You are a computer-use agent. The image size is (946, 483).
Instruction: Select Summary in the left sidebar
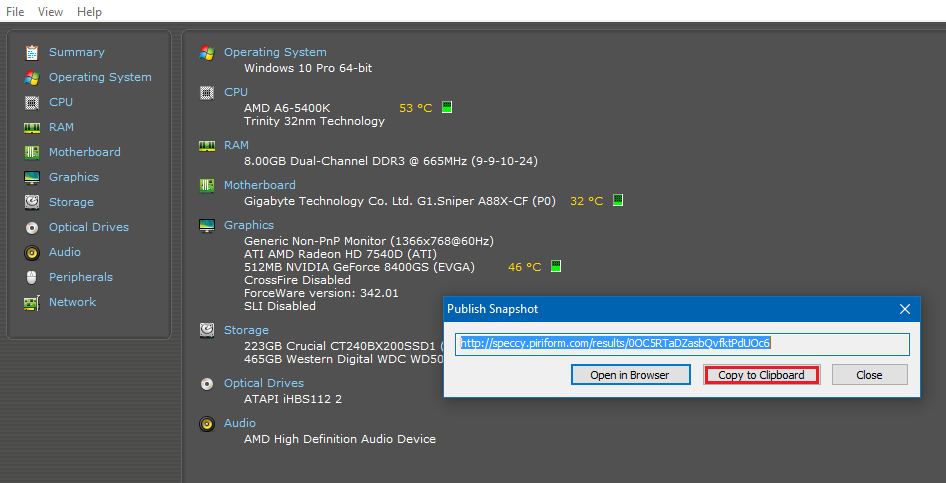[x=76, y=52]
